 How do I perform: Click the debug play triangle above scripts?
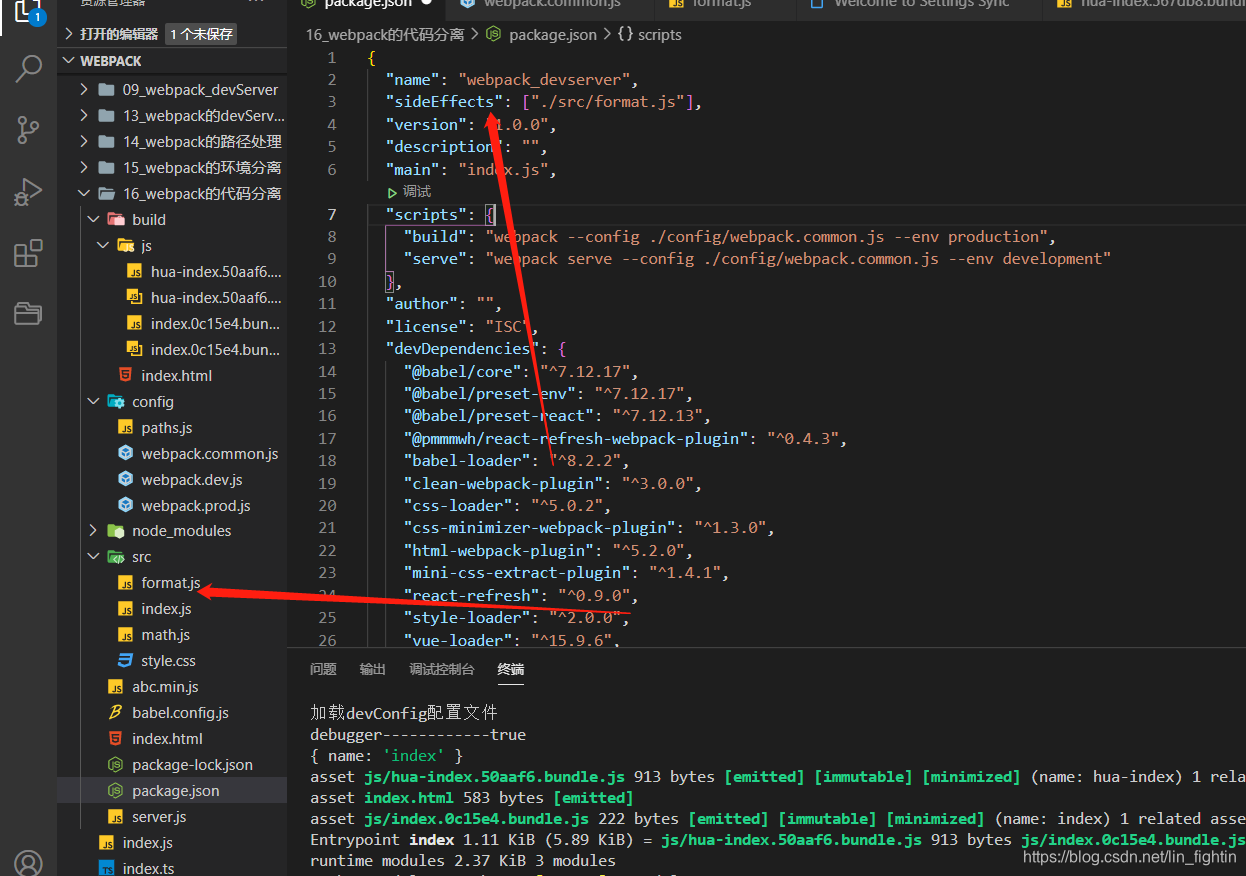[392, 192]
